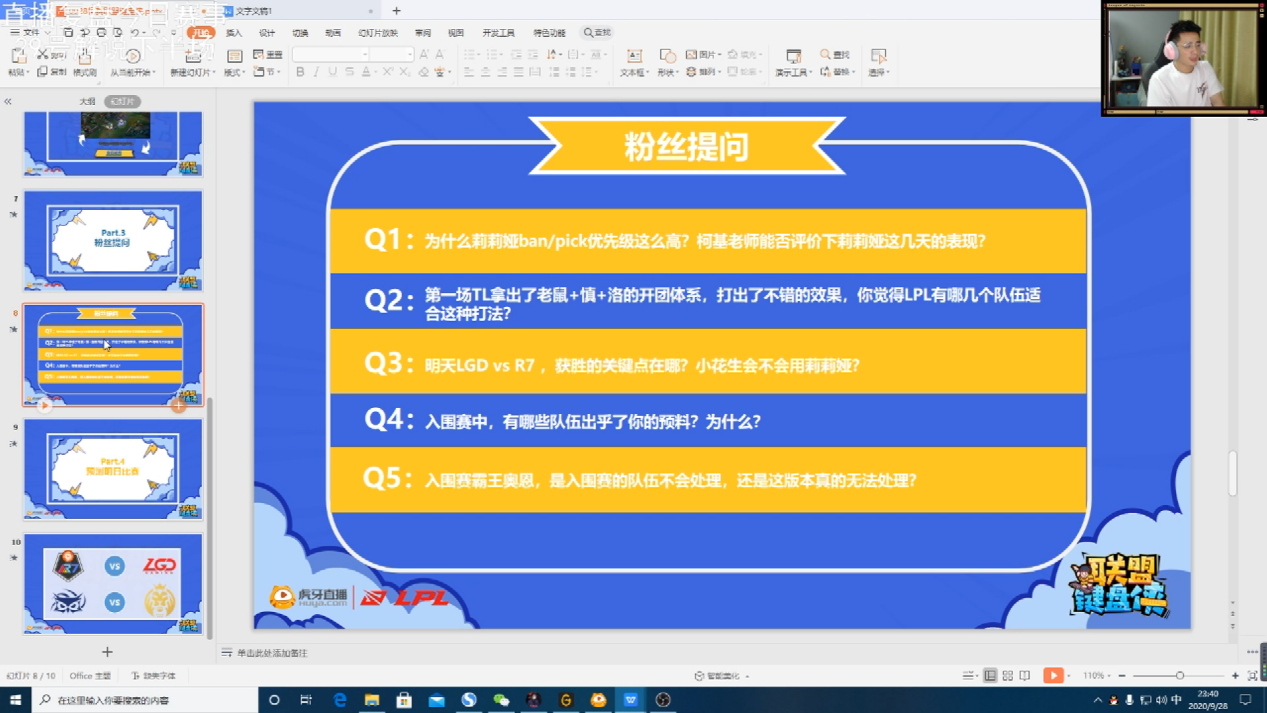Switch to the Transitions (切换) ribbon tab
This screenshot has width=1267, height=713.
coord(300,33)
